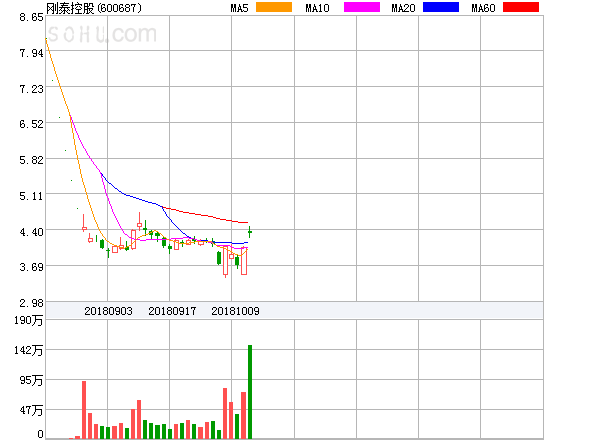Image resolution: width=600 pixels, height=440 pixels.
Task: Click the volume axis label 95万
Action: (x=31, y=380)
